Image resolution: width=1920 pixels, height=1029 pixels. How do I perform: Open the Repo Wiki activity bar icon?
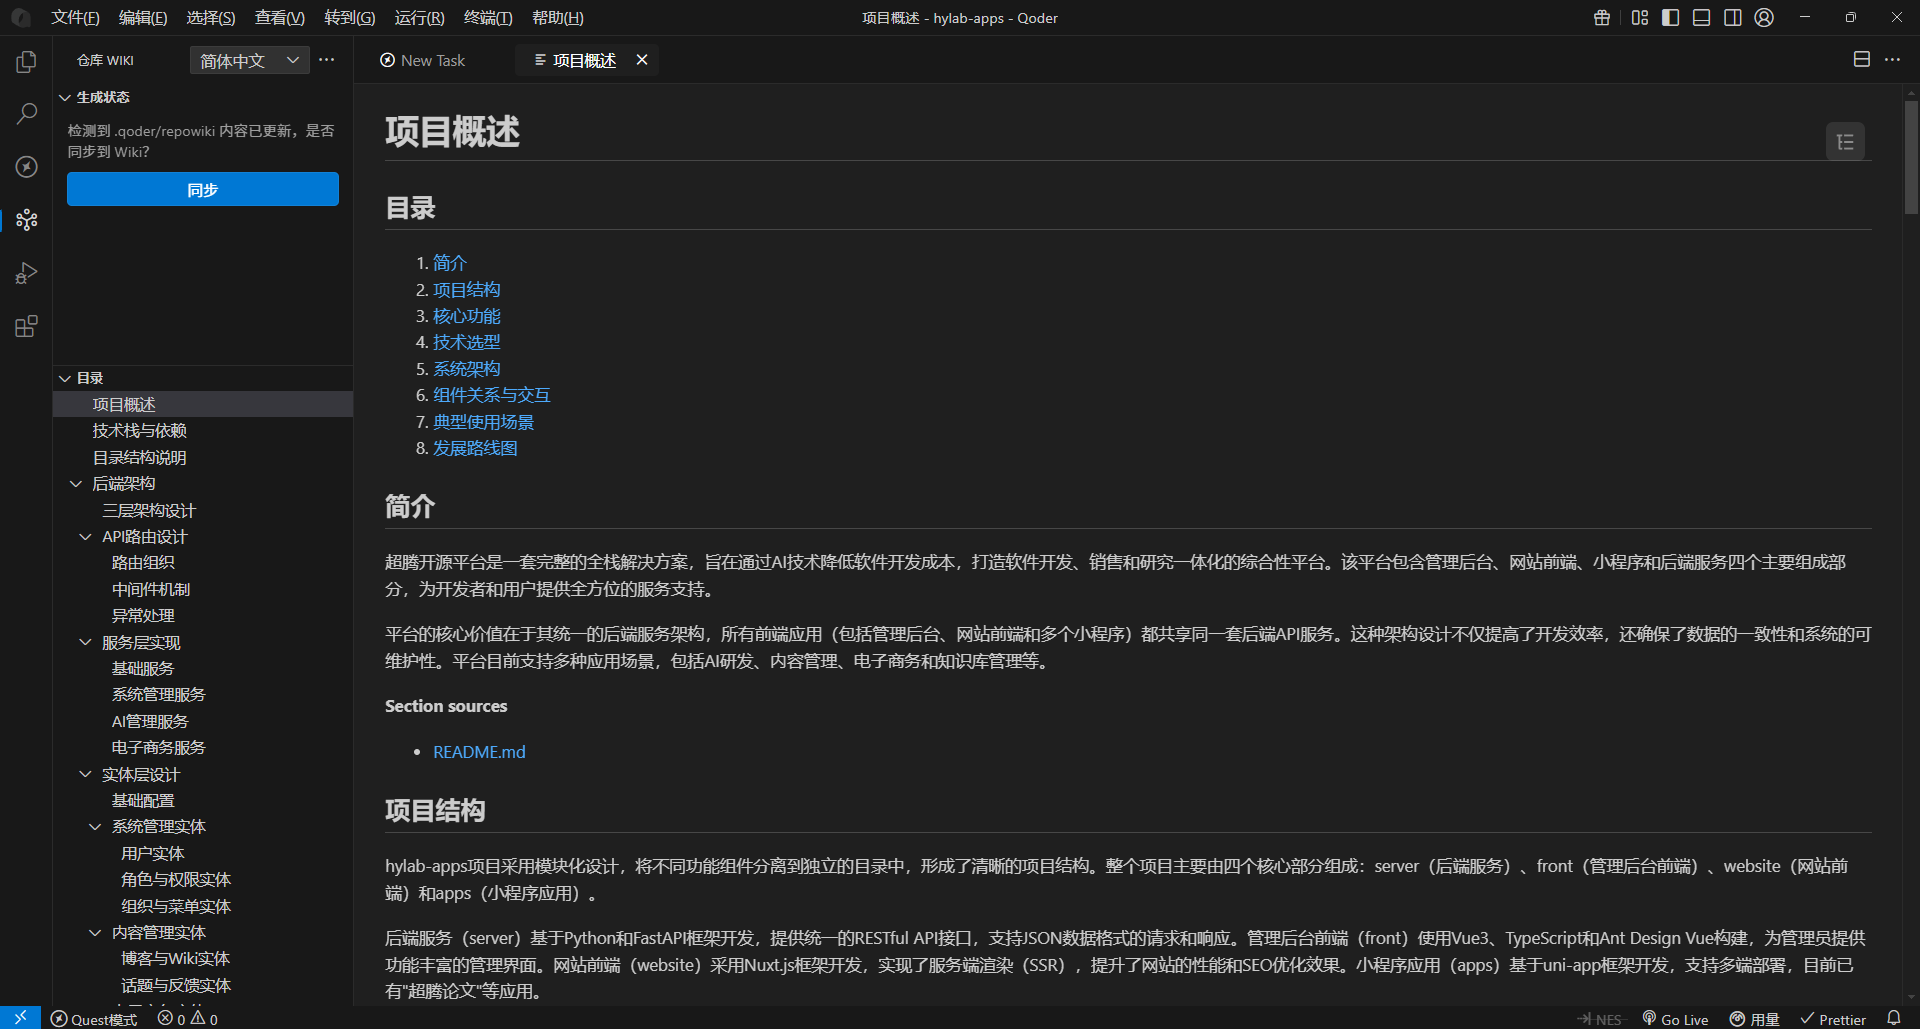coord(26,219)
